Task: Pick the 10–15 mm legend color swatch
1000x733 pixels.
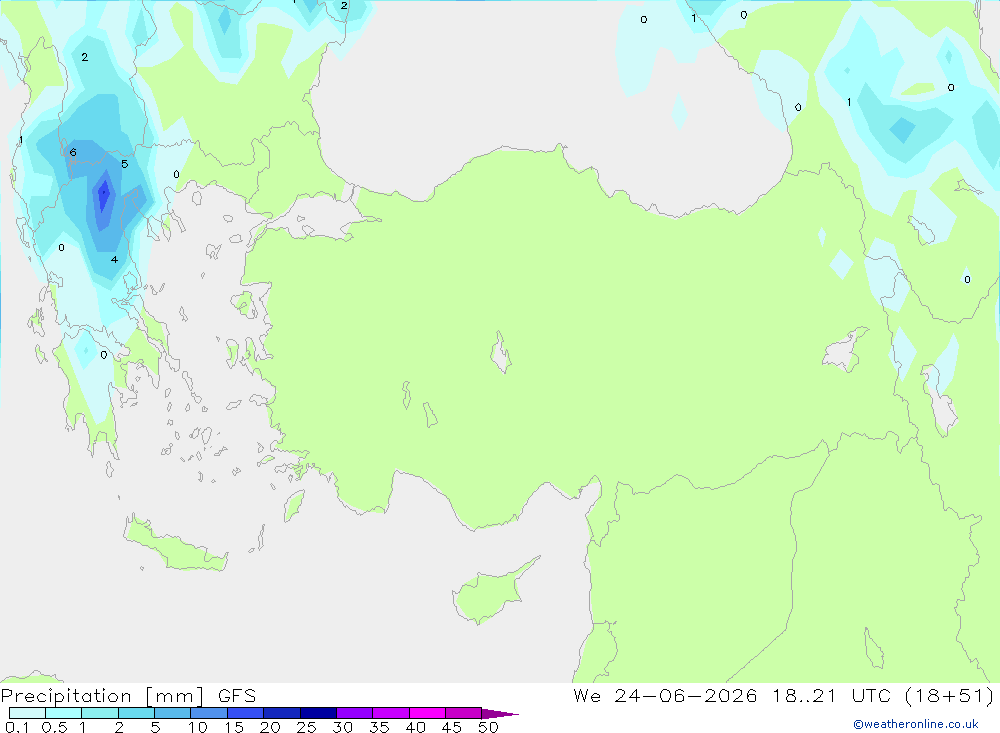Action: [209, 713]
